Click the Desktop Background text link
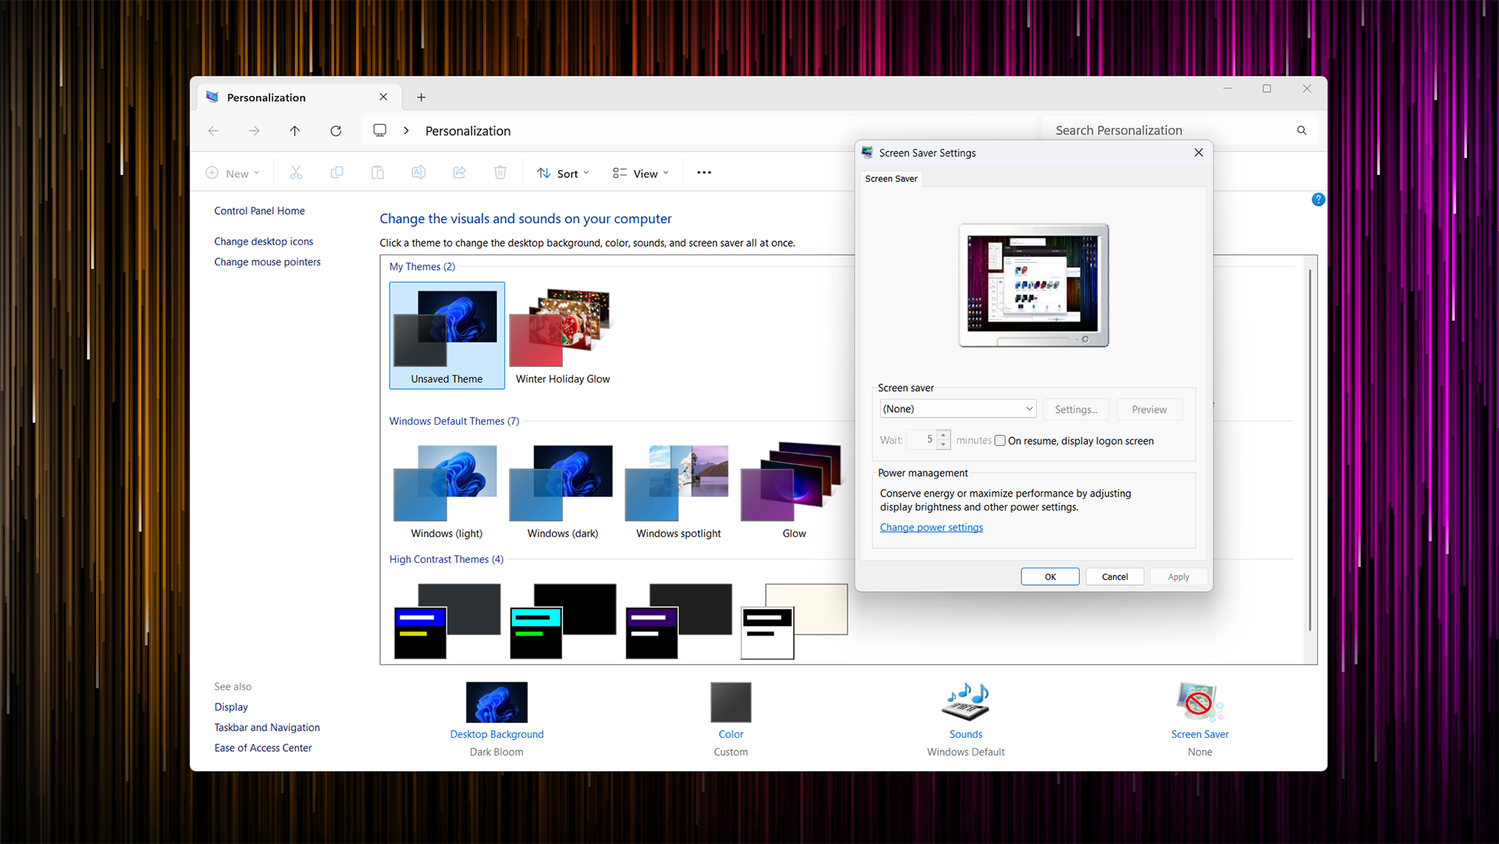Screen dimensions: 1499x844 pyautogui.click(x=497, y=734)
